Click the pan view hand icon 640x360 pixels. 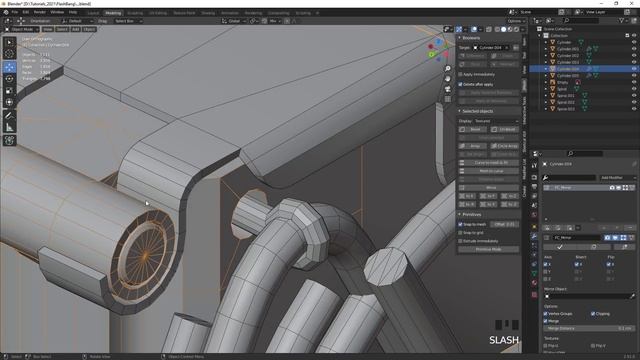[x=448, y=78]
